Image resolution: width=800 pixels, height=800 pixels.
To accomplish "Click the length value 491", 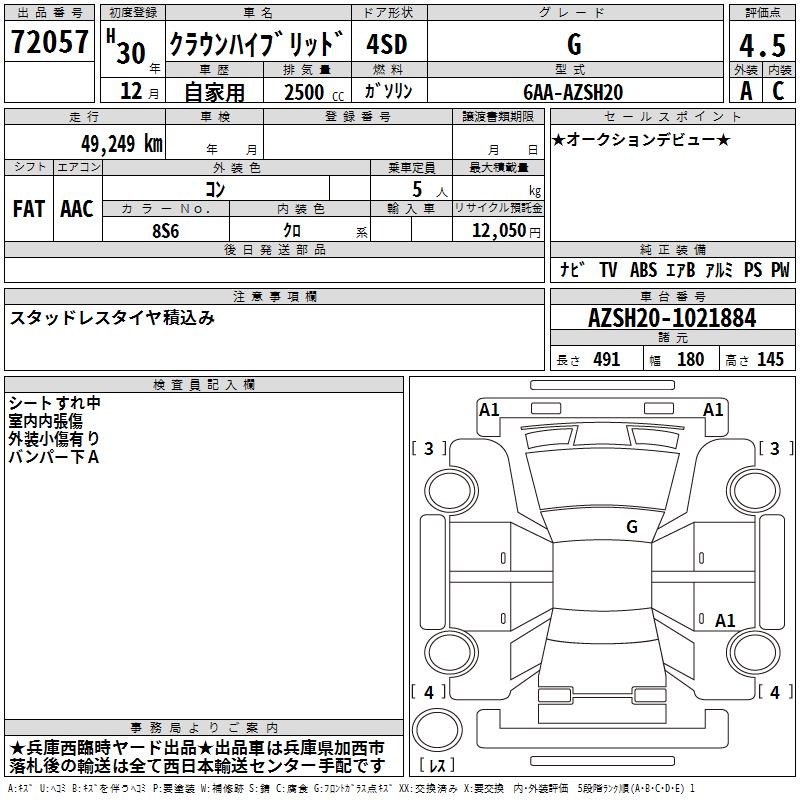I will [x=607, y=360].
